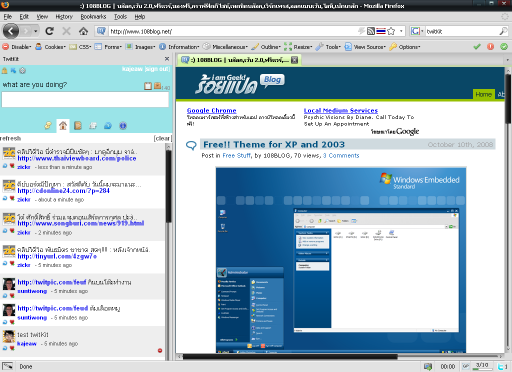Open the History menu

[x=64, y=16]
